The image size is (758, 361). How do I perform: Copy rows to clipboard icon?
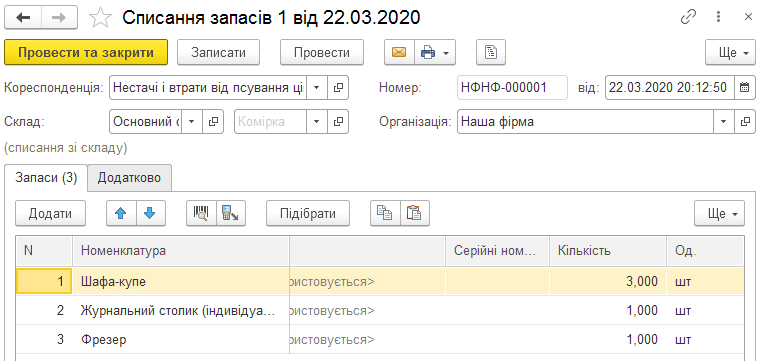click(x=385, y=213)
